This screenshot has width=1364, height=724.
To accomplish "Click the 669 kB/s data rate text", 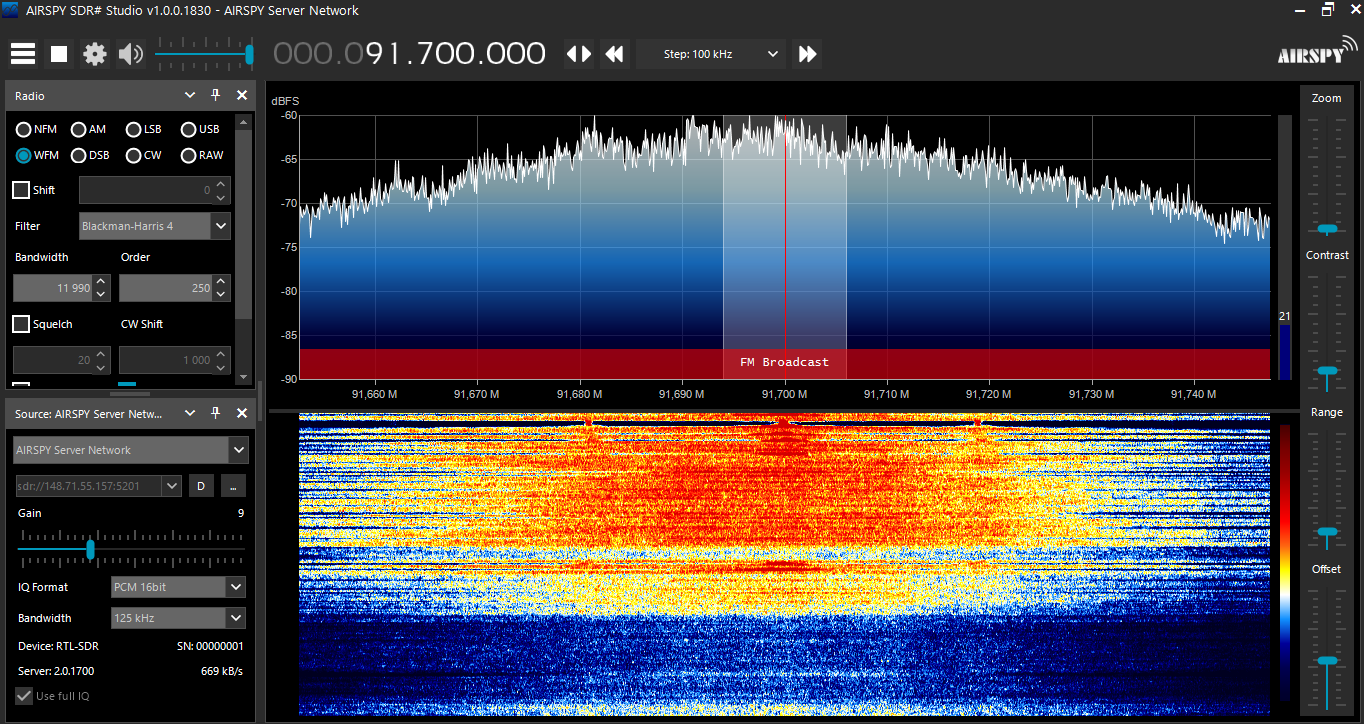I will point(222,671).
